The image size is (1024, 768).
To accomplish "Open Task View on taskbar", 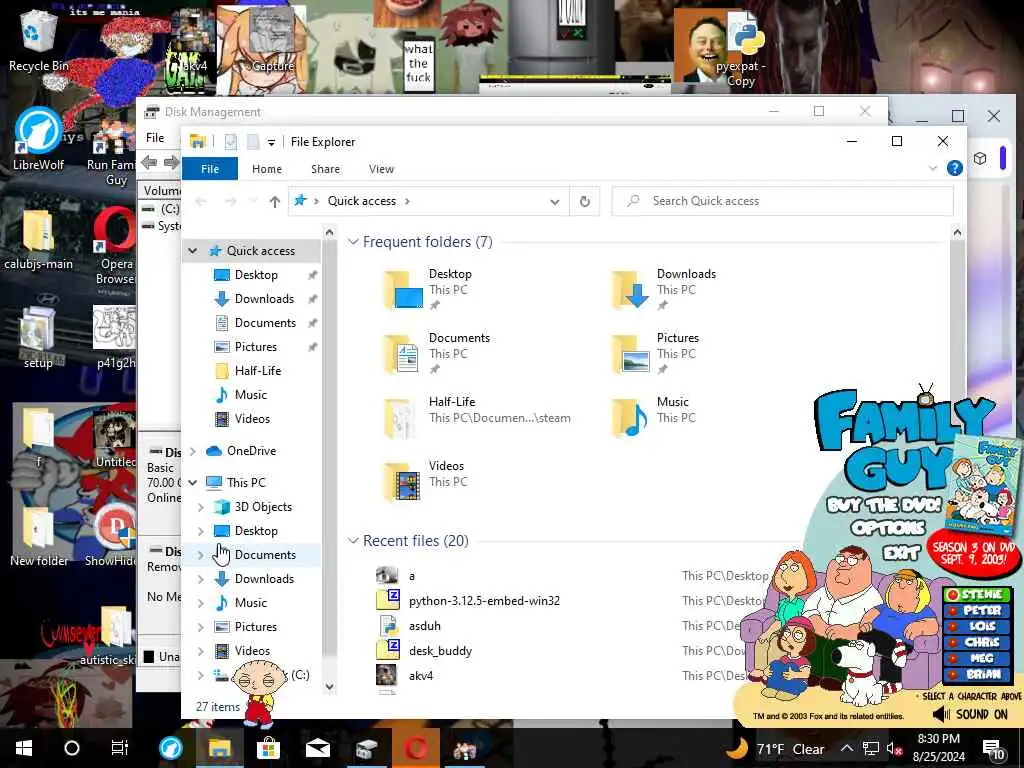I will 120,748.
